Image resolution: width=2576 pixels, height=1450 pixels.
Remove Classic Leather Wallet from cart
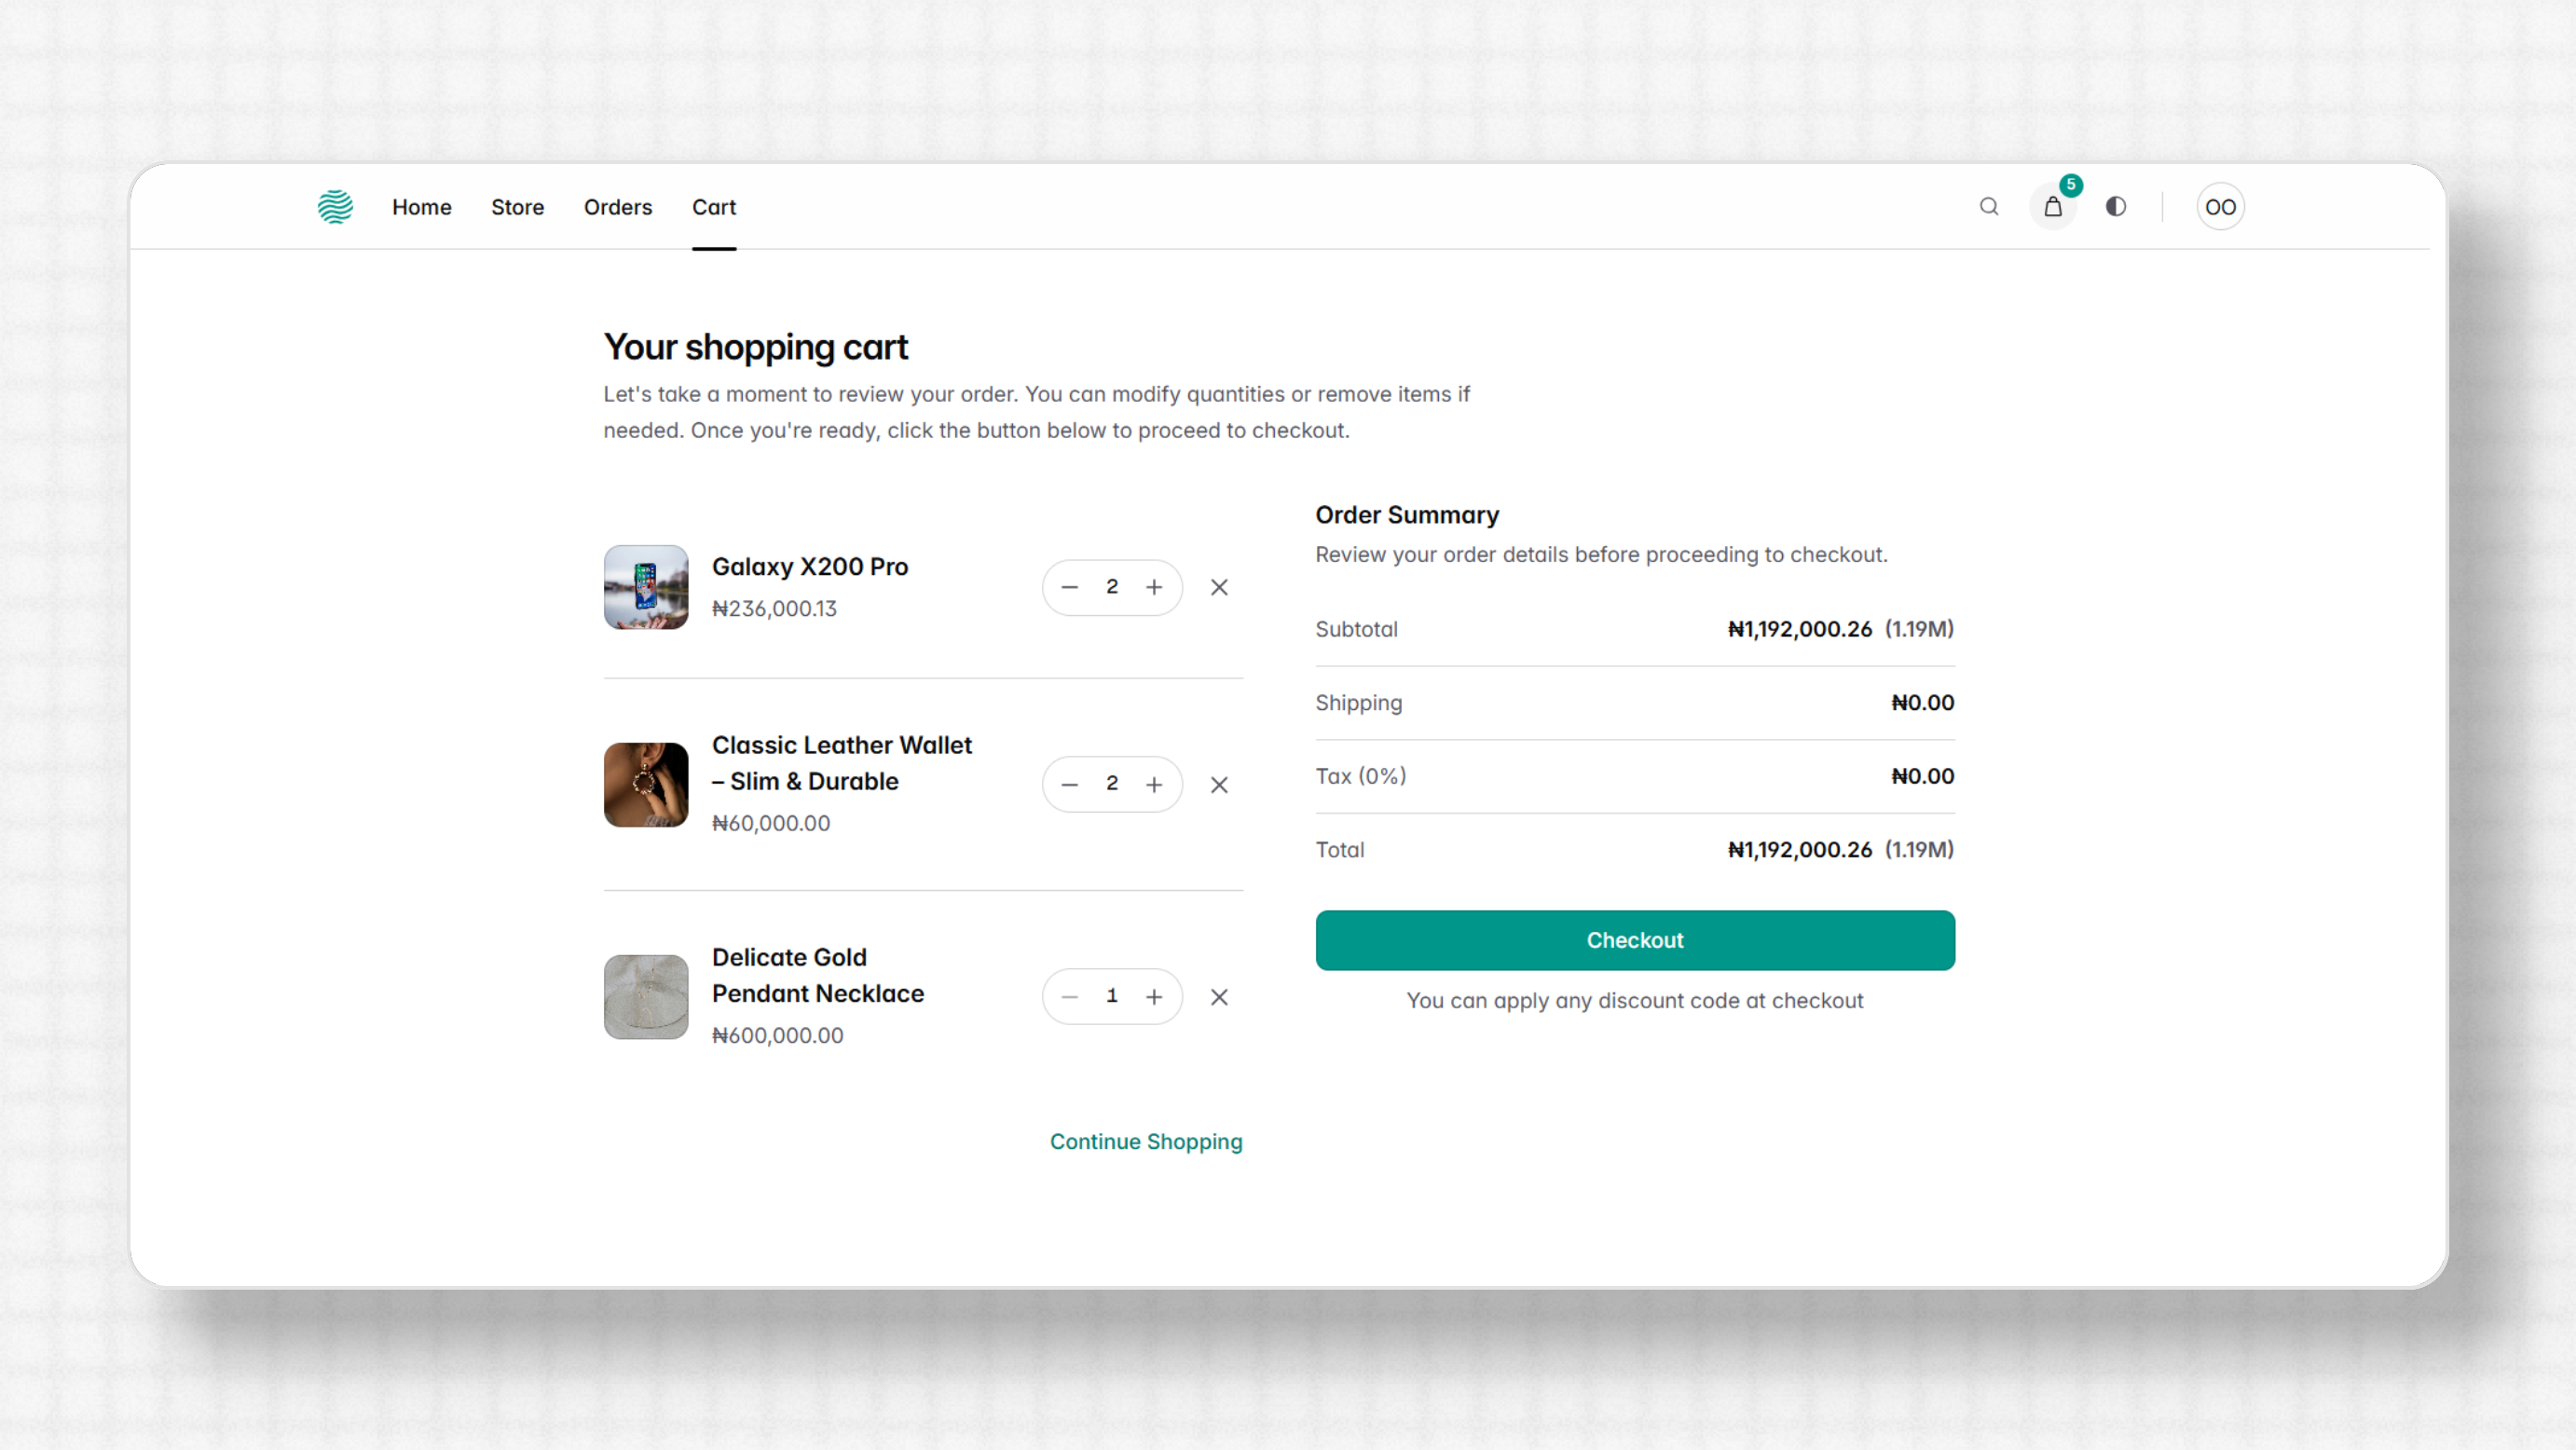coord(1219,785)
